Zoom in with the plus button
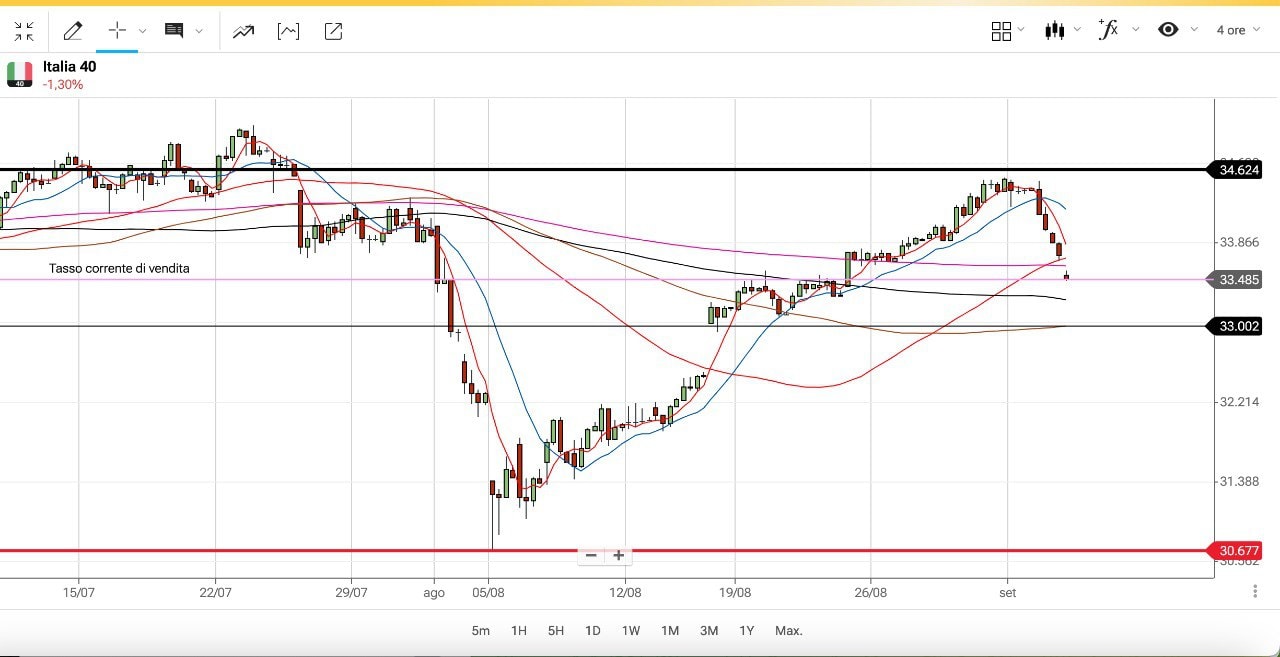 tap(619, 556)
